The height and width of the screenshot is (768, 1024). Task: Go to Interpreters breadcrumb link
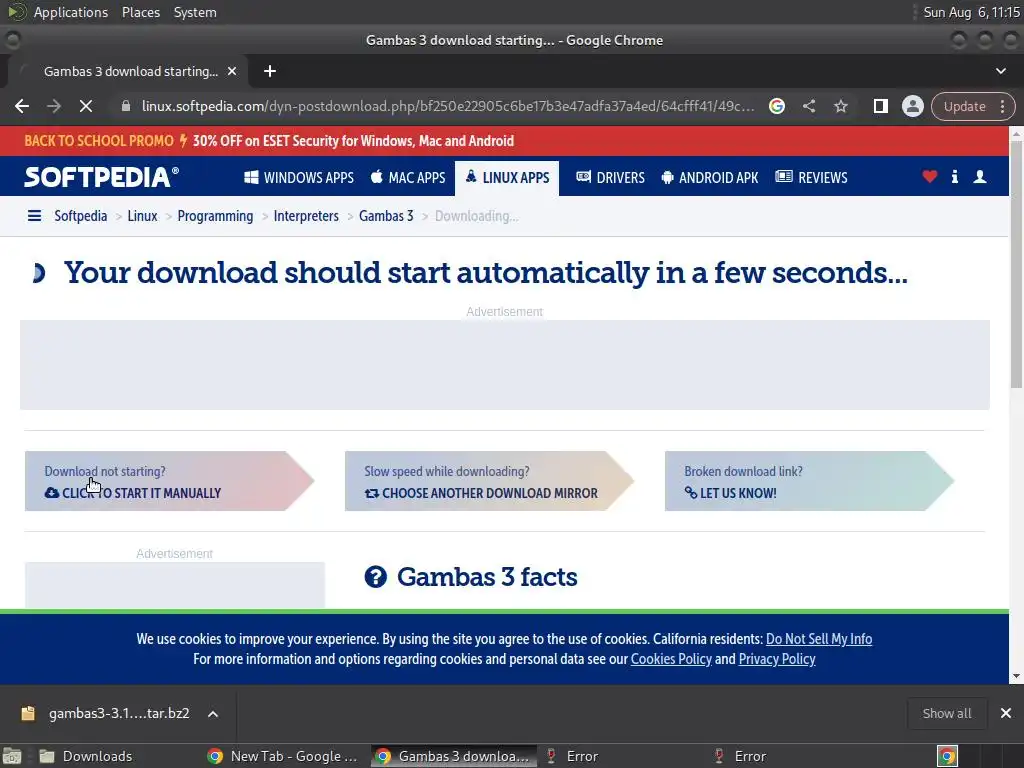pos(306,216)
